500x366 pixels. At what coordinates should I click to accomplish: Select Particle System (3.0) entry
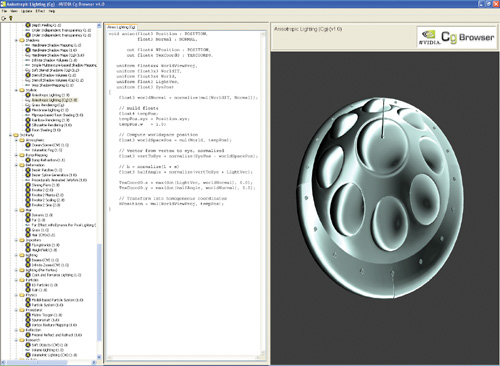[x=47, y=305]
